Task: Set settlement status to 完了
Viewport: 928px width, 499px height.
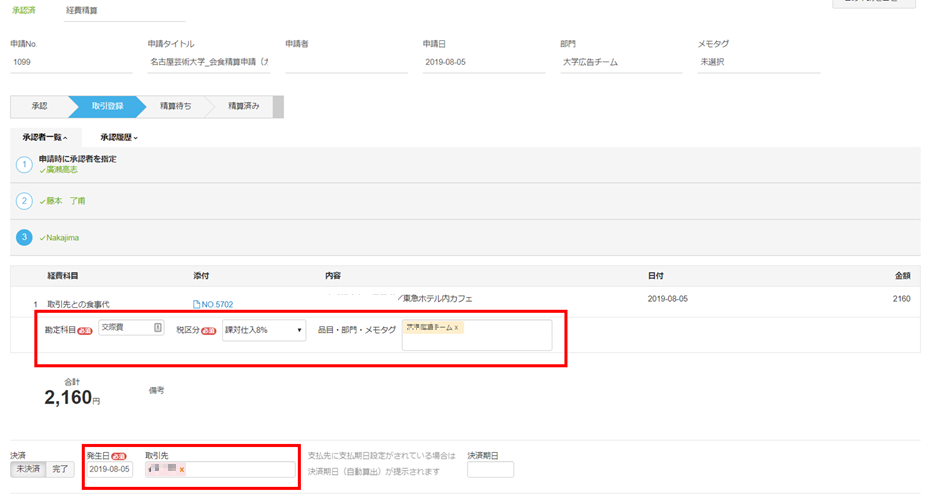Action: coord(60,469)
